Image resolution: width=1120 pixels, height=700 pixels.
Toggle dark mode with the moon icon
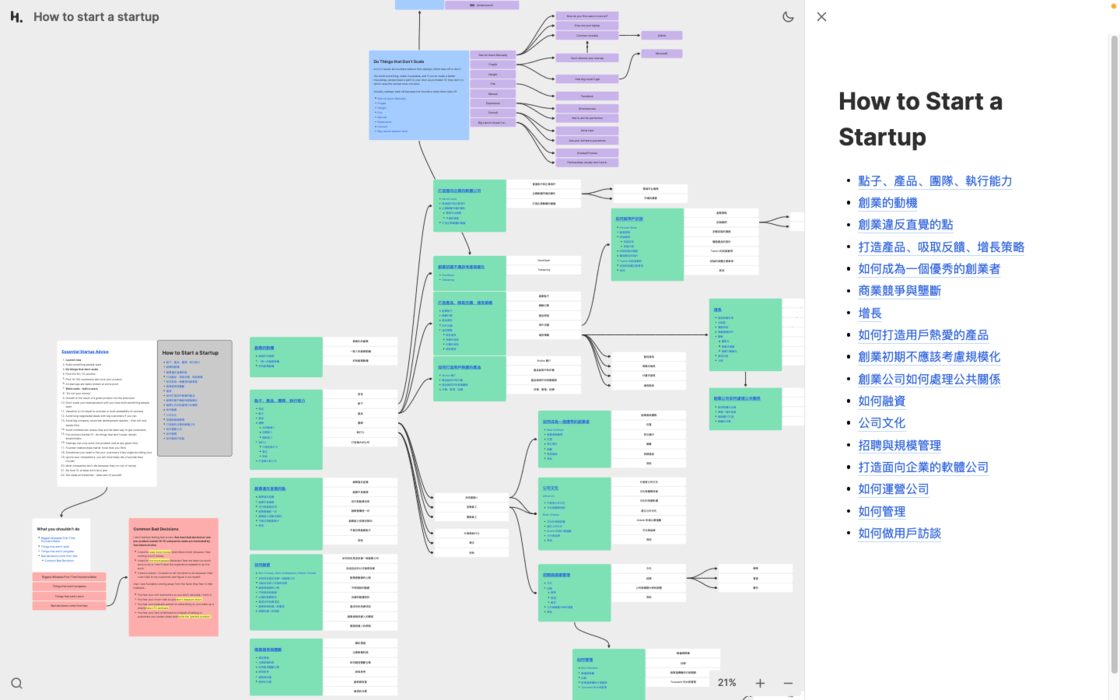point(788,17)
